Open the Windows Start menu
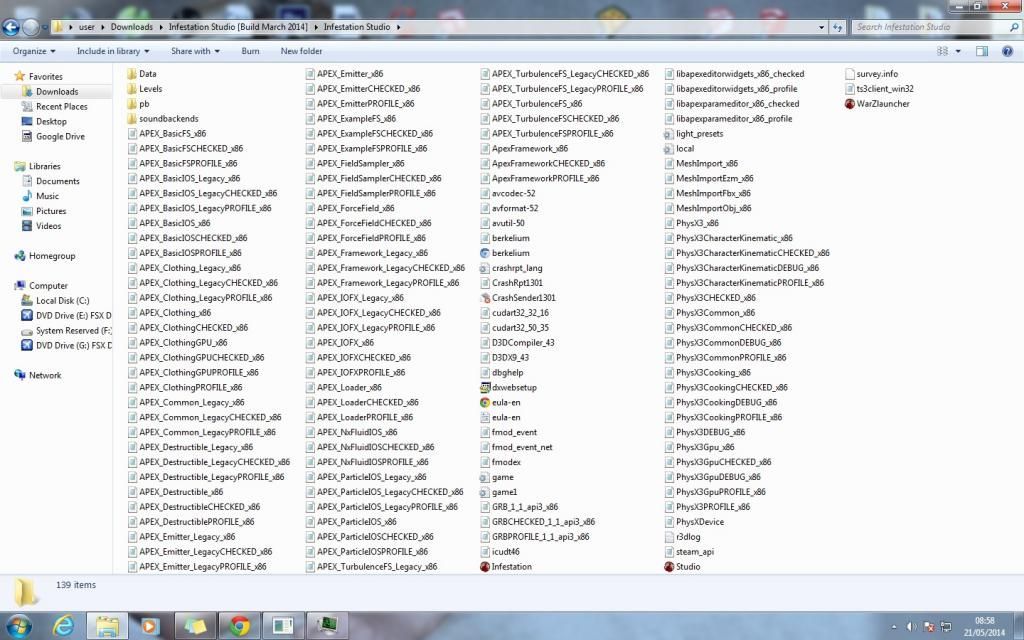The height and width of the screenshot is (640, 1024). [19, 626]
